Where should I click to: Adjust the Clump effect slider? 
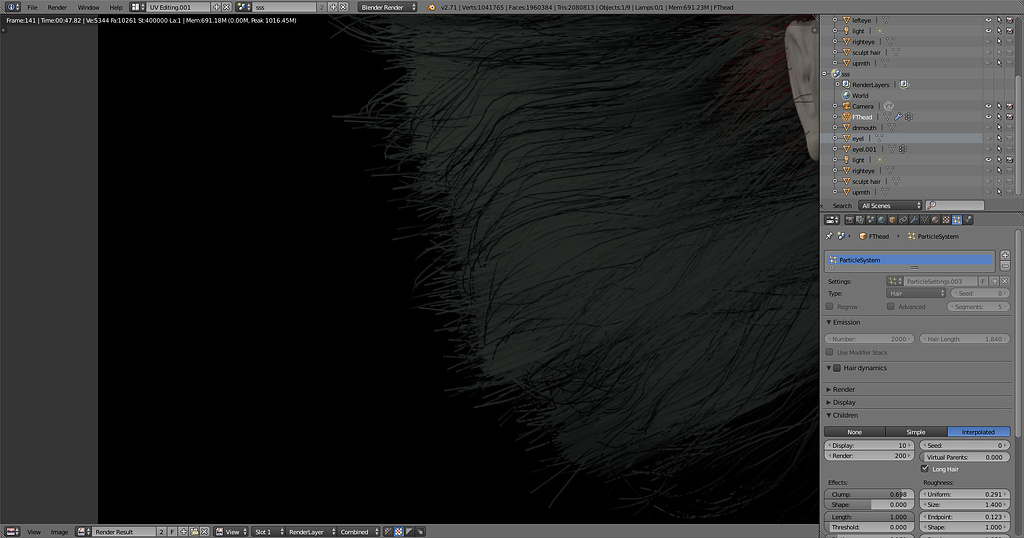click(869, 494)
